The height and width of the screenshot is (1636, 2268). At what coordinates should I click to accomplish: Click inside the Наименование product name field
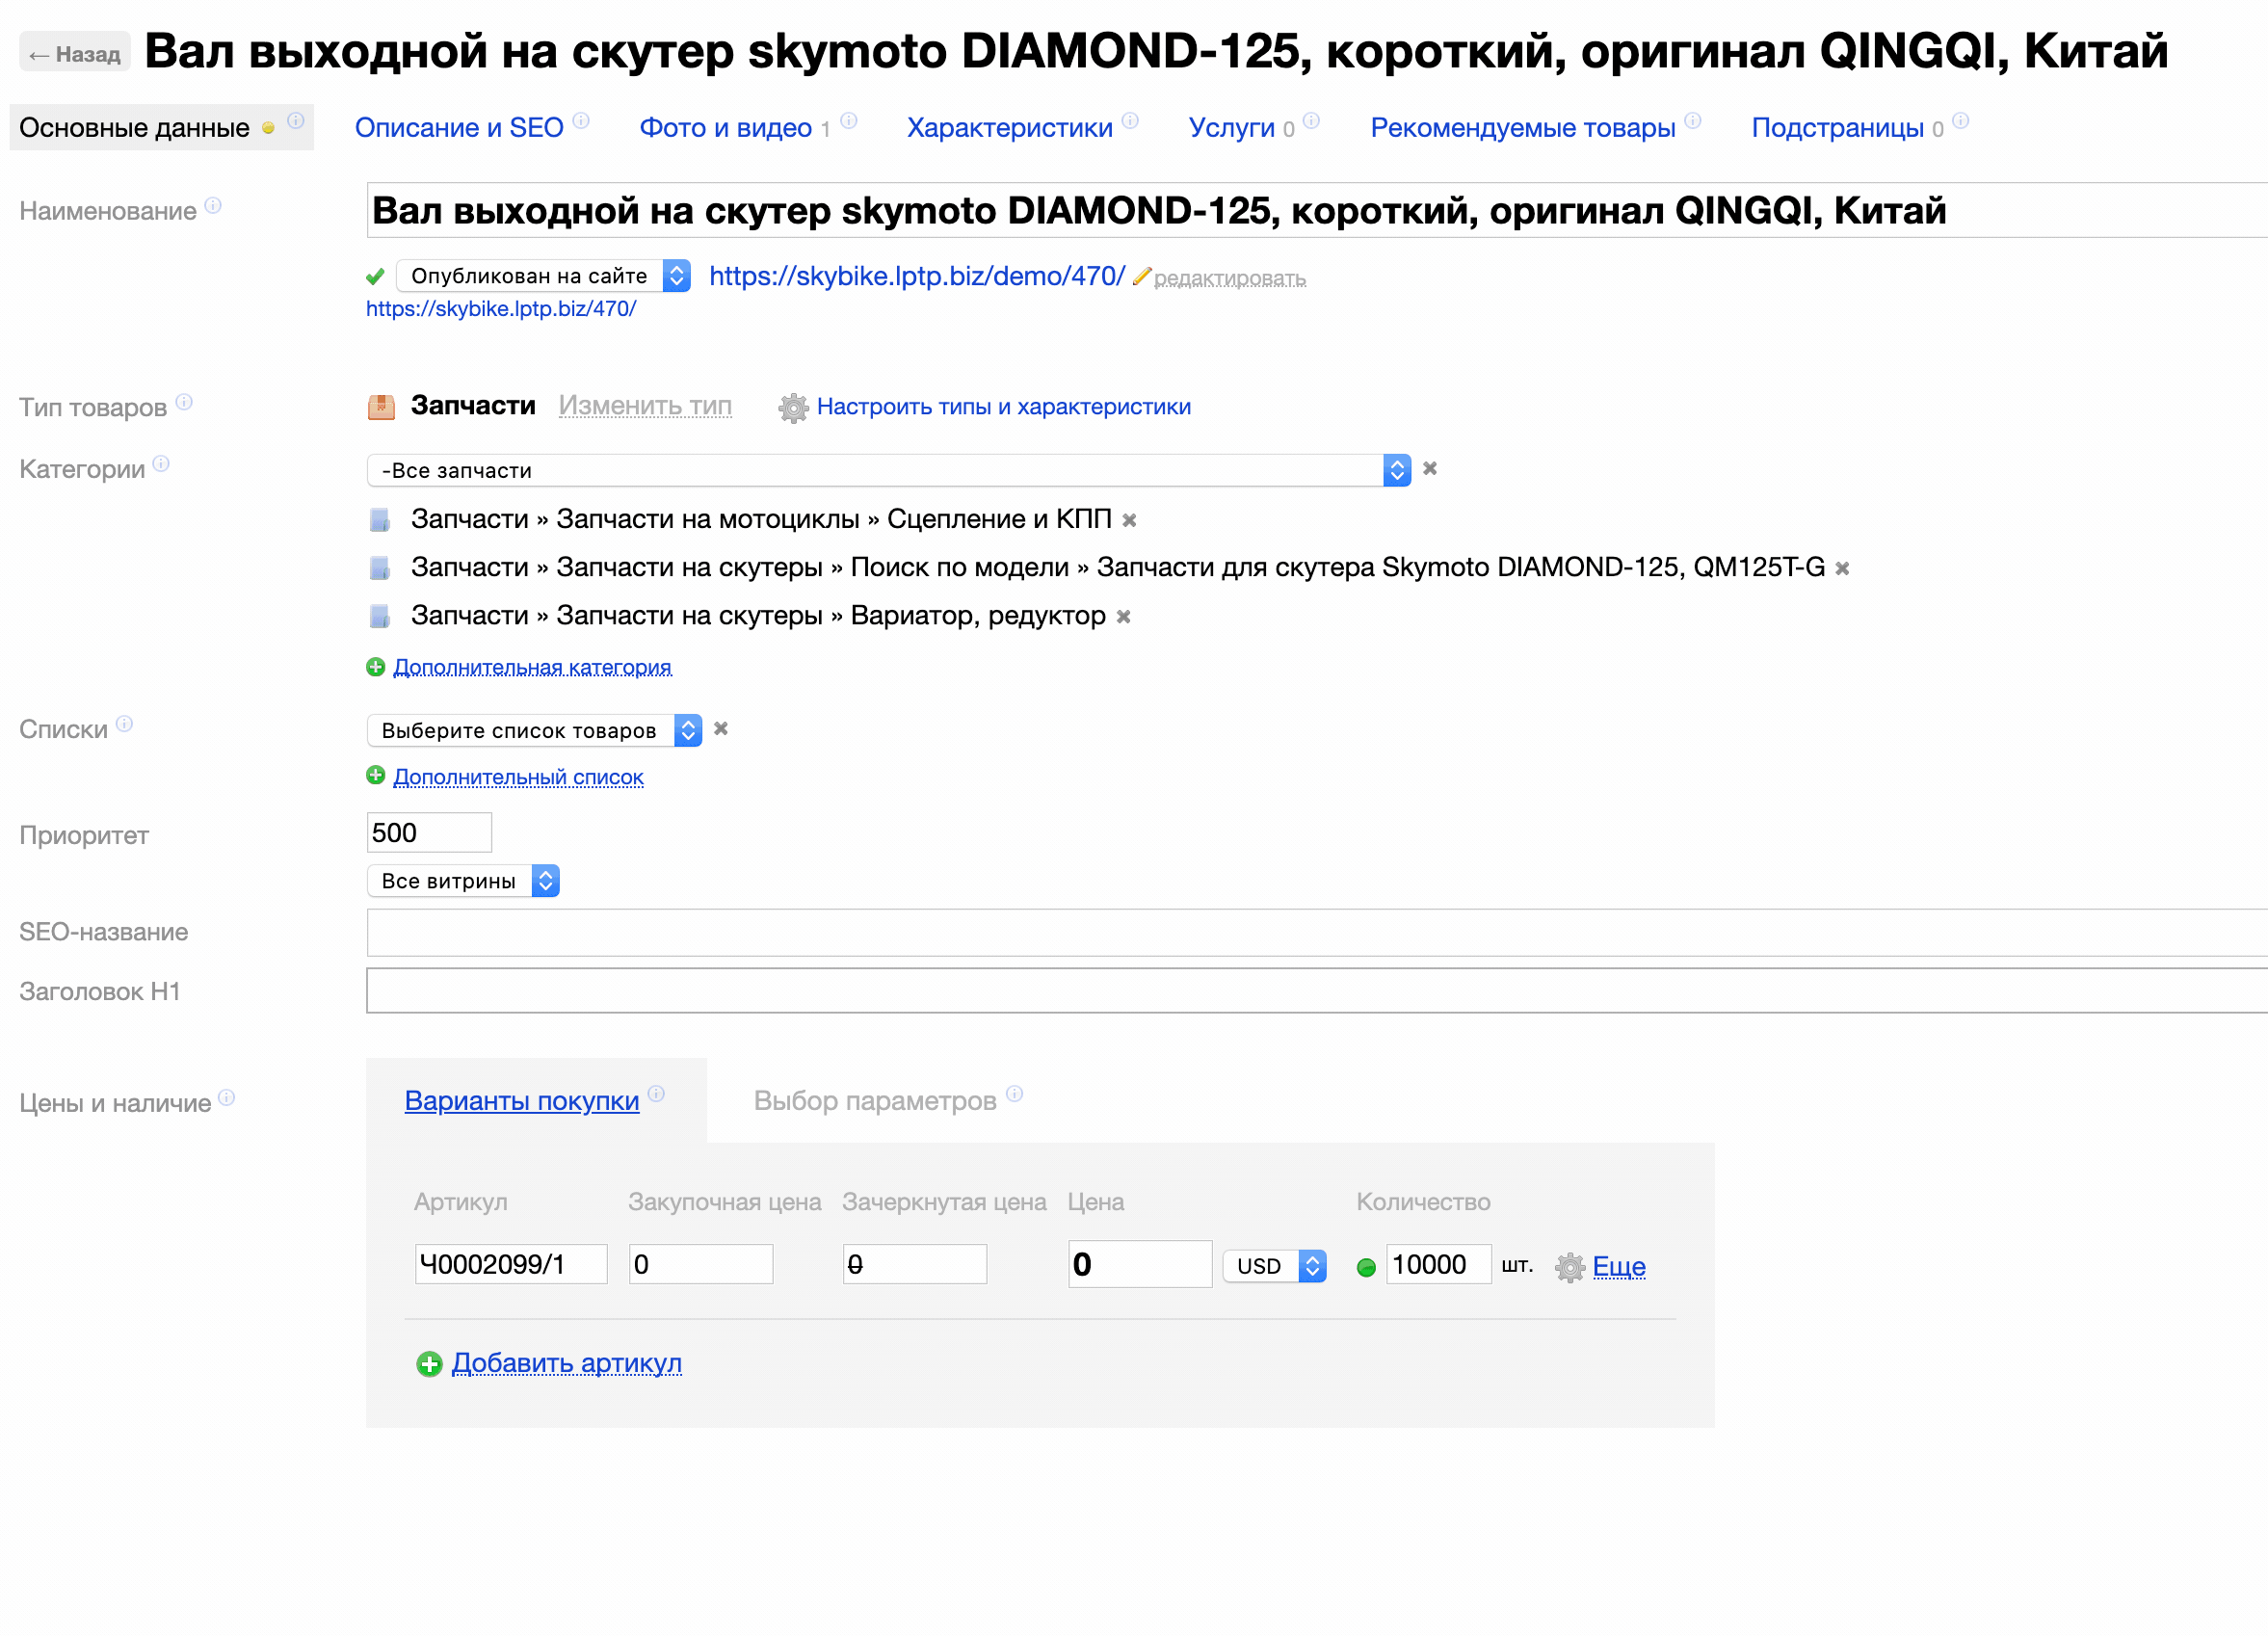point(1316,210)
